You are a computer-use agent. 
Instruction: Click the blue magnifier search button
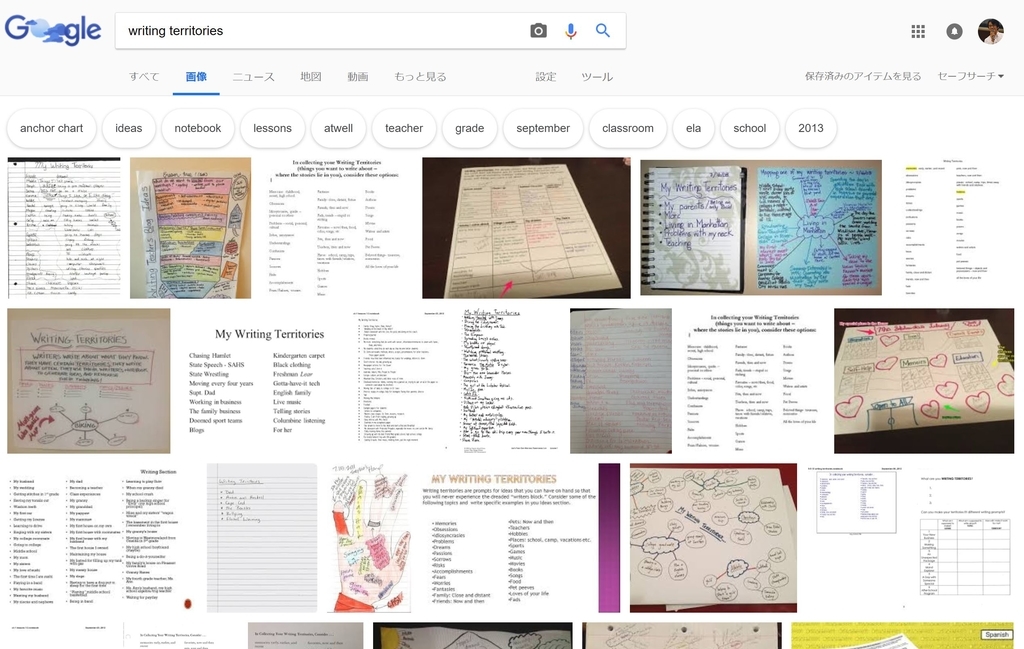pos(603,31)
